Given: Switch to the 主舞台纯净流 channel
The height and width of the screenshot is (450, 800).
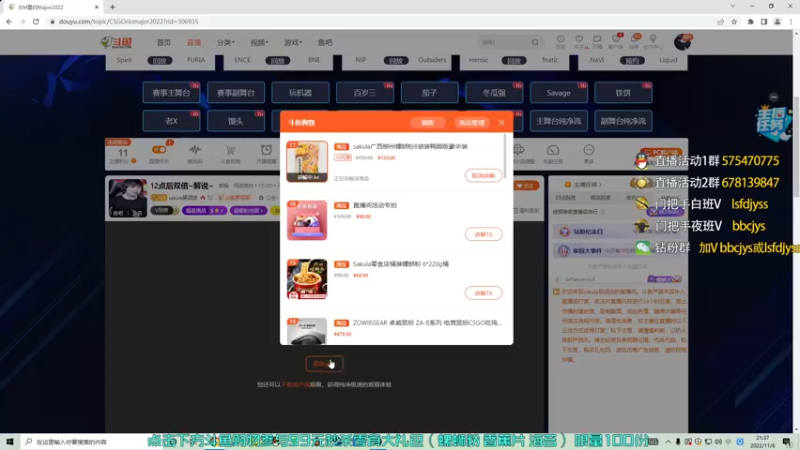Looking at the screenshot, I should point(559,121).
